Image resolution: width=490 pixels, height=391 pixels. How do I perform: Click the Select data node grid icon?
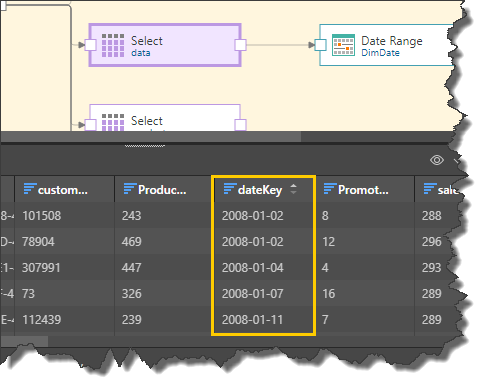(x=113, y=45)
